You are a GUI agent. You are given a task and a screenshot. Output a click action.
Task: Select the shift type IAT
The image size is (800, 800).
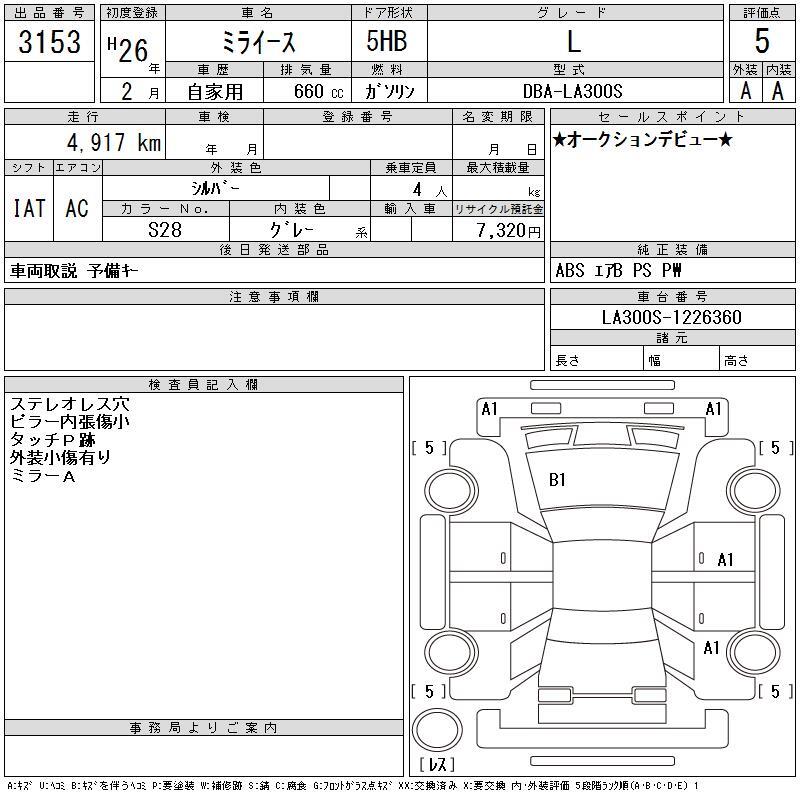[29, 208]
